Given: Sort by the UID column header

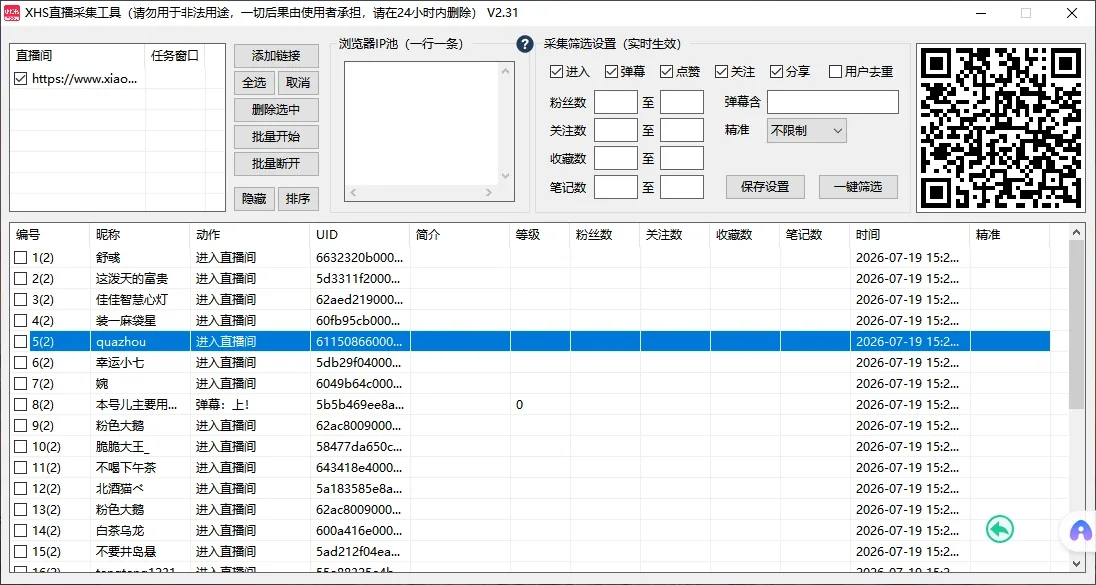Looking at the screenshot, I should [x=360, y=235].
